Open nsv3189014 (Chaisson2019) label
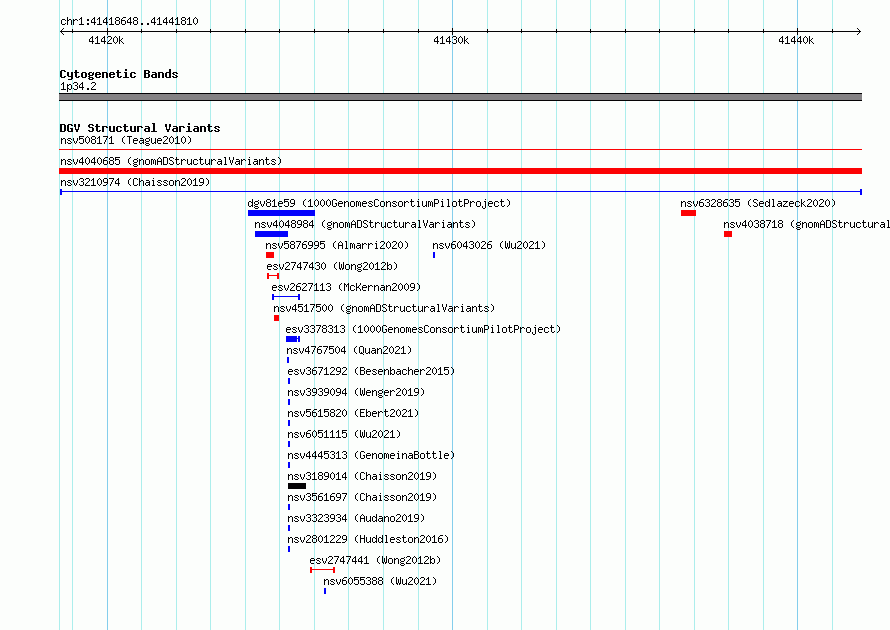This screenshot has height=630, width=890. click(362, 476)
